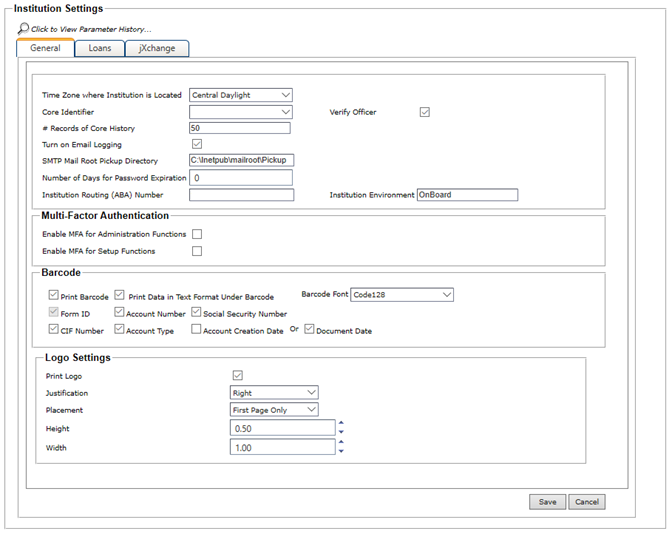The height and width of the screenshot is (534, 672).
Task: Uncheck the Social Security Number checkbox
Action: [x=196, y=313]
